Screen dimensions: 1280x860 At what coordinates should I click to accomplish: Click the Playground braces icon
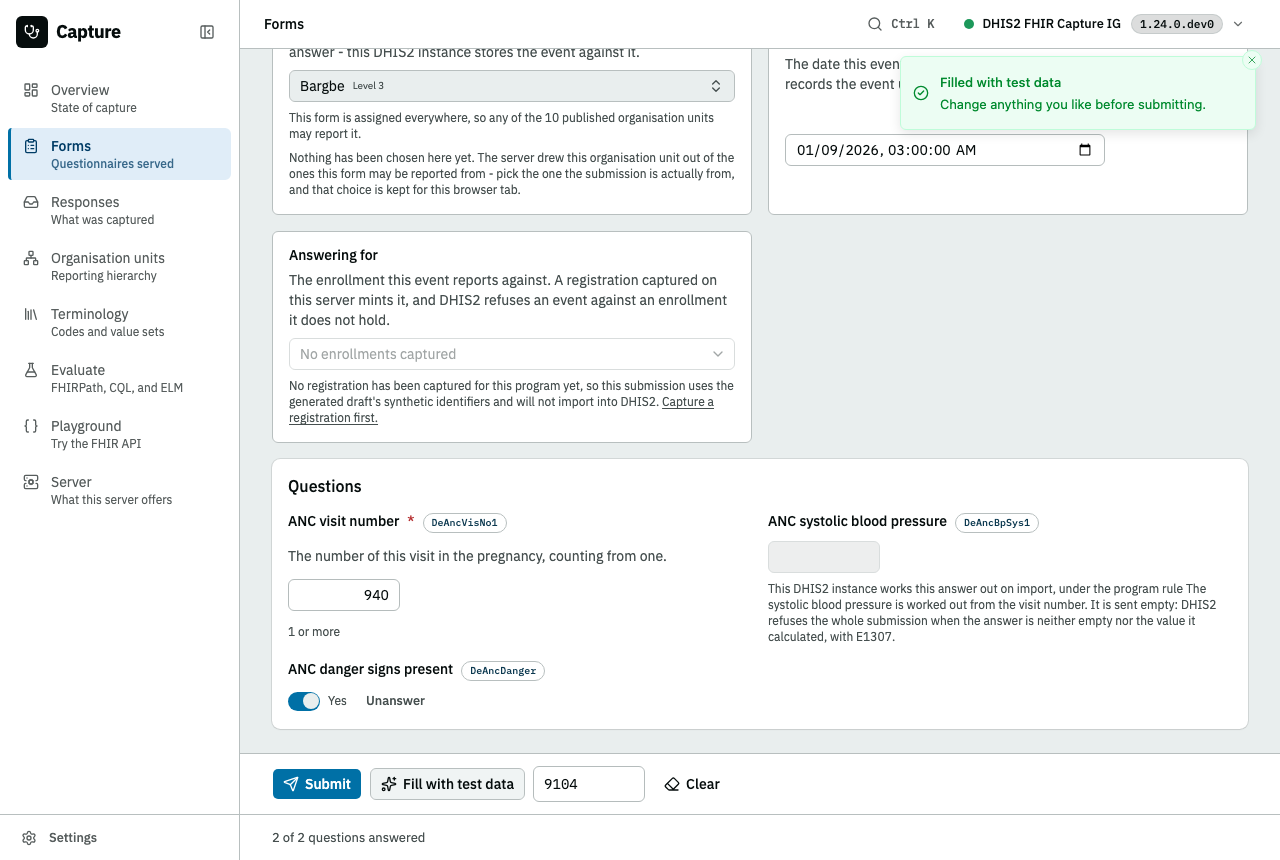tap(31, 426)
